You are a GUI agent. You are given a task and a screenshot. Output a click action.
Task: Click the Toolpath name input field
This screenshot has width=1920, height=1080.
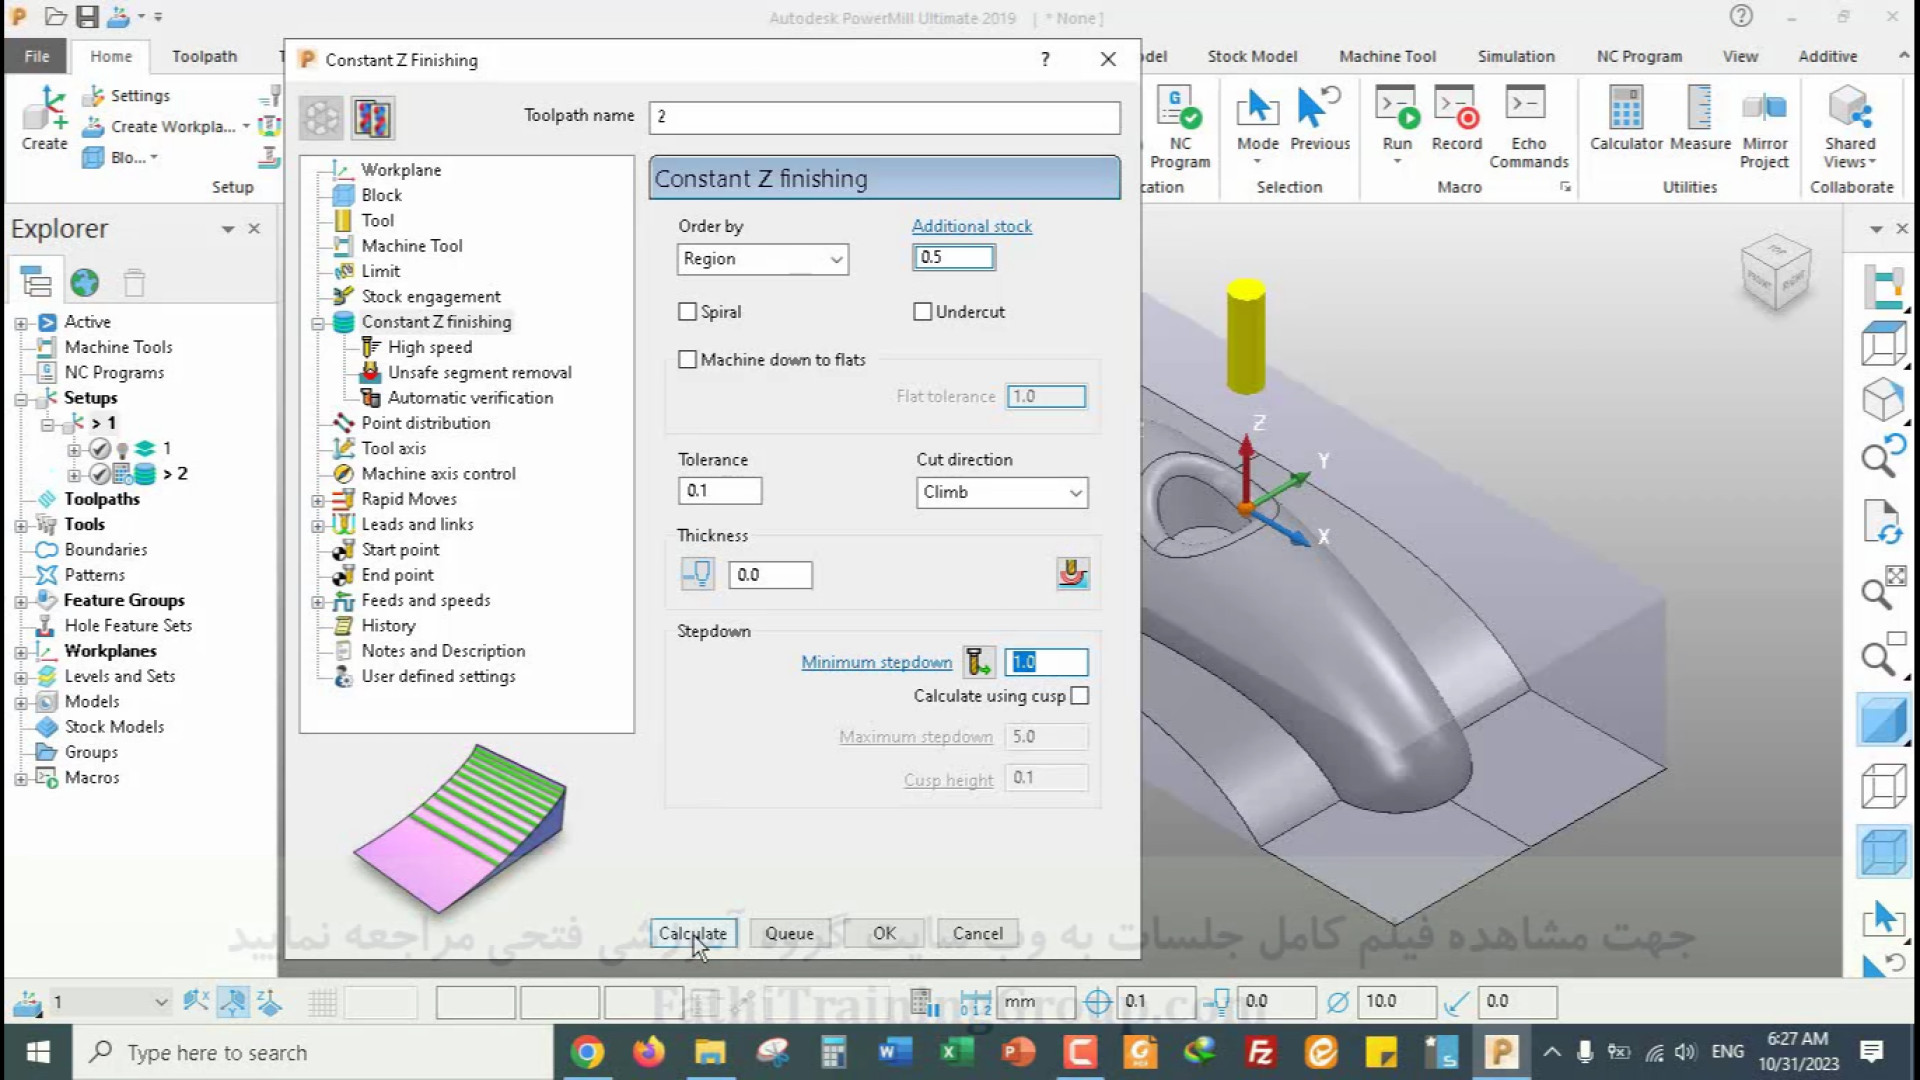tap(884, 117)
